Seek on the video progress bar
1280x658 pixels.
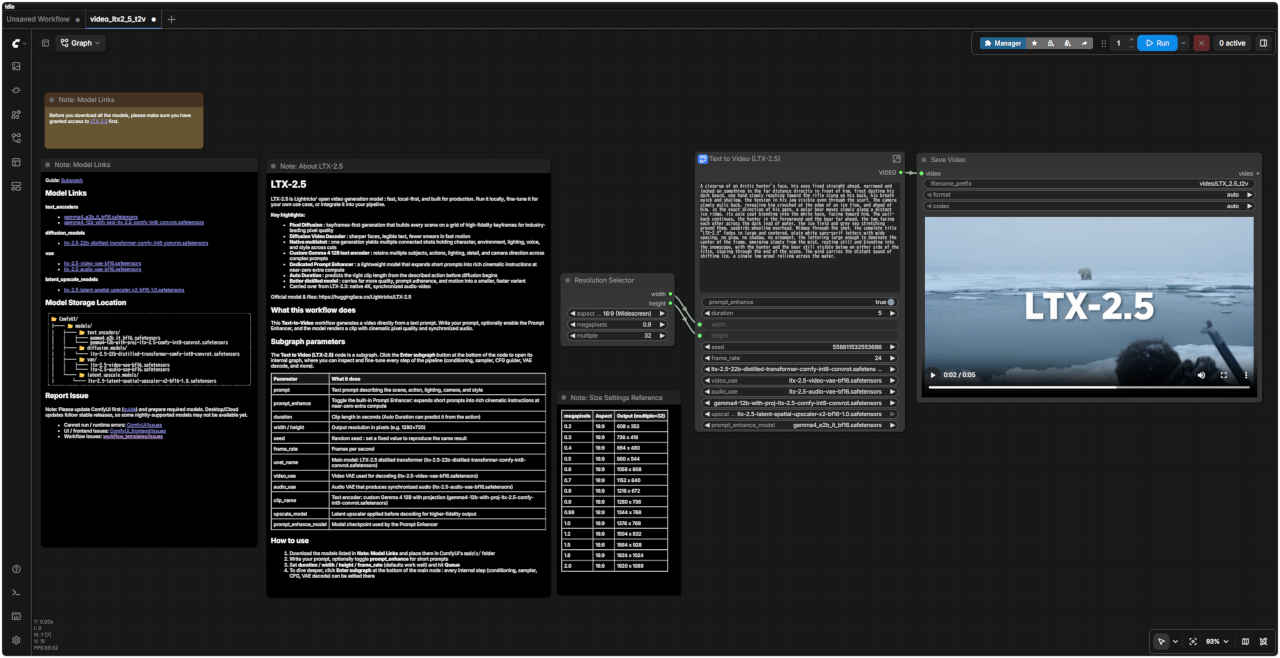coord(1088,387)
